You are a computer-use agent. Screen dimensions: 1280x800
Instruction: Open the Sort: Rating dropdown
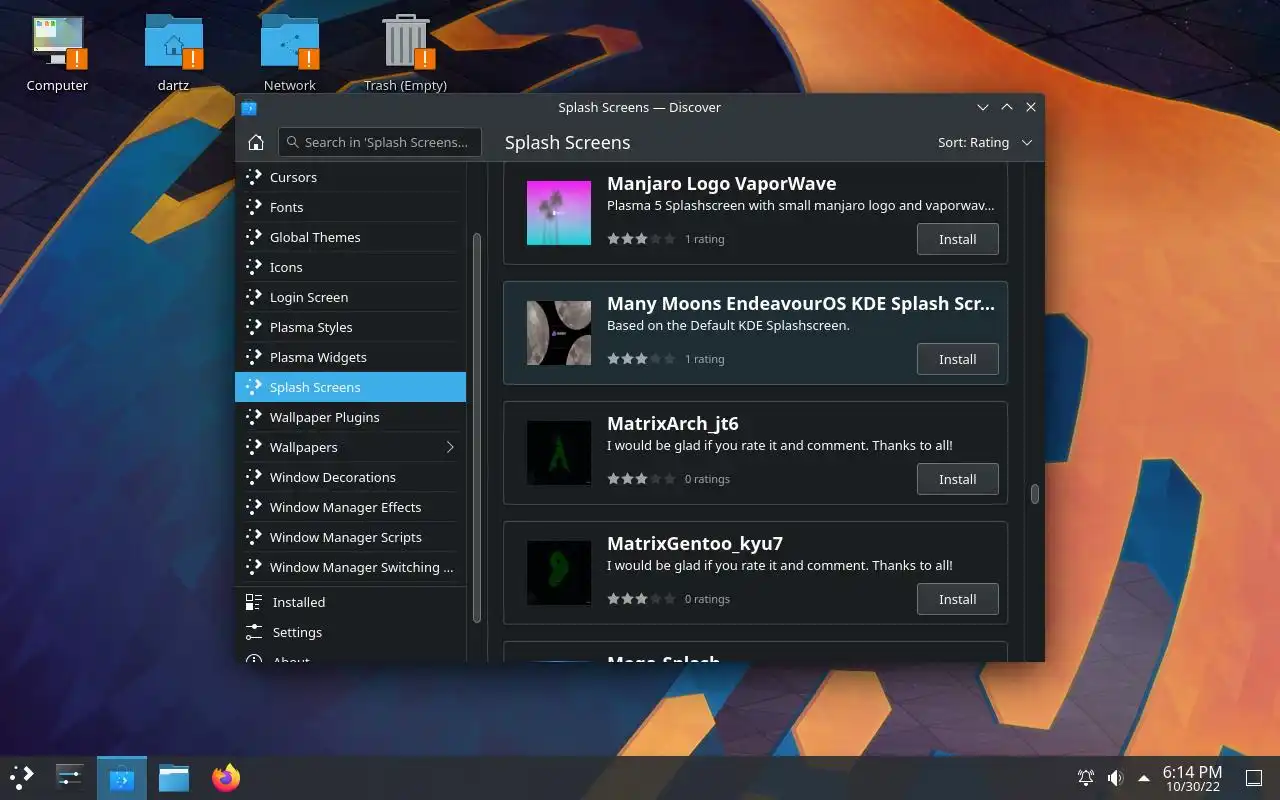[984, 142]
